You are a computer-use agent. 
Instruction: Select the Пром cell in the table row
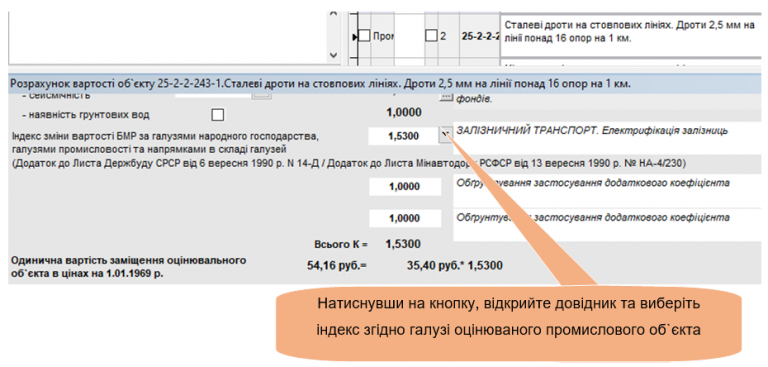click(x=383, y=36)
